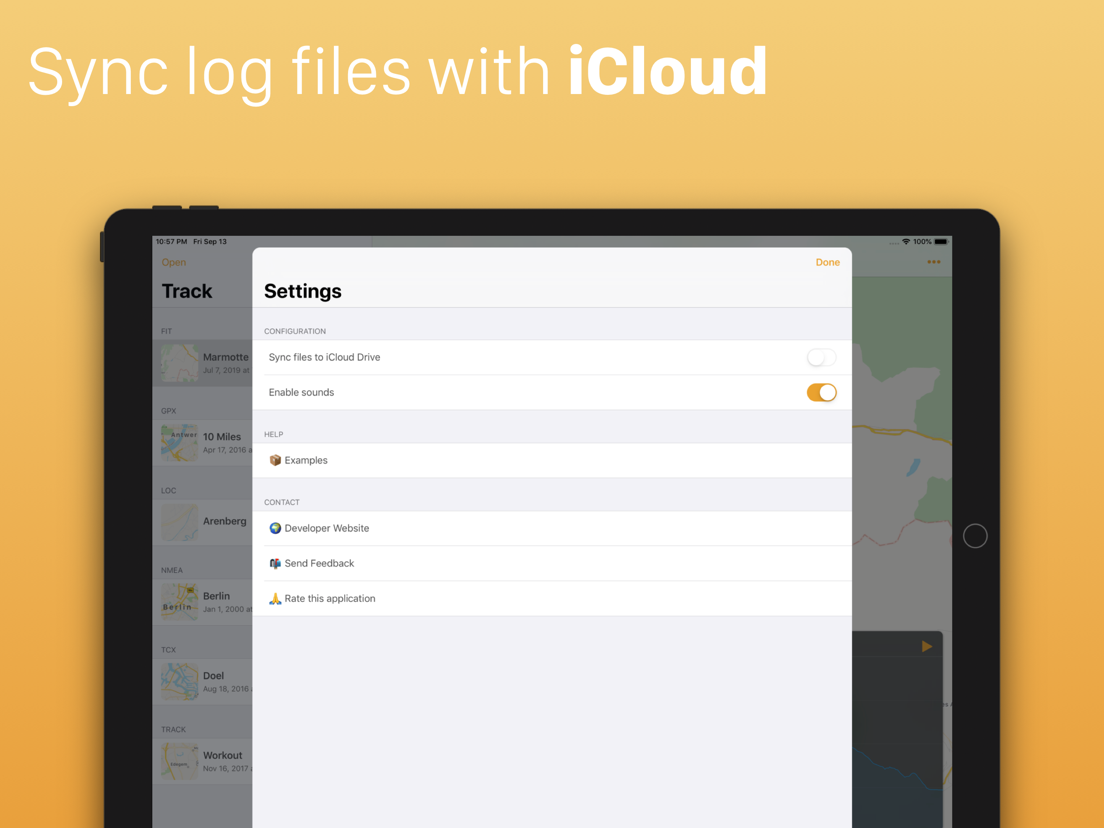The height and width of the screenshot is (828, 1104).
Task: Open the Marmotte map thumbnail
Action: (180, 363)
